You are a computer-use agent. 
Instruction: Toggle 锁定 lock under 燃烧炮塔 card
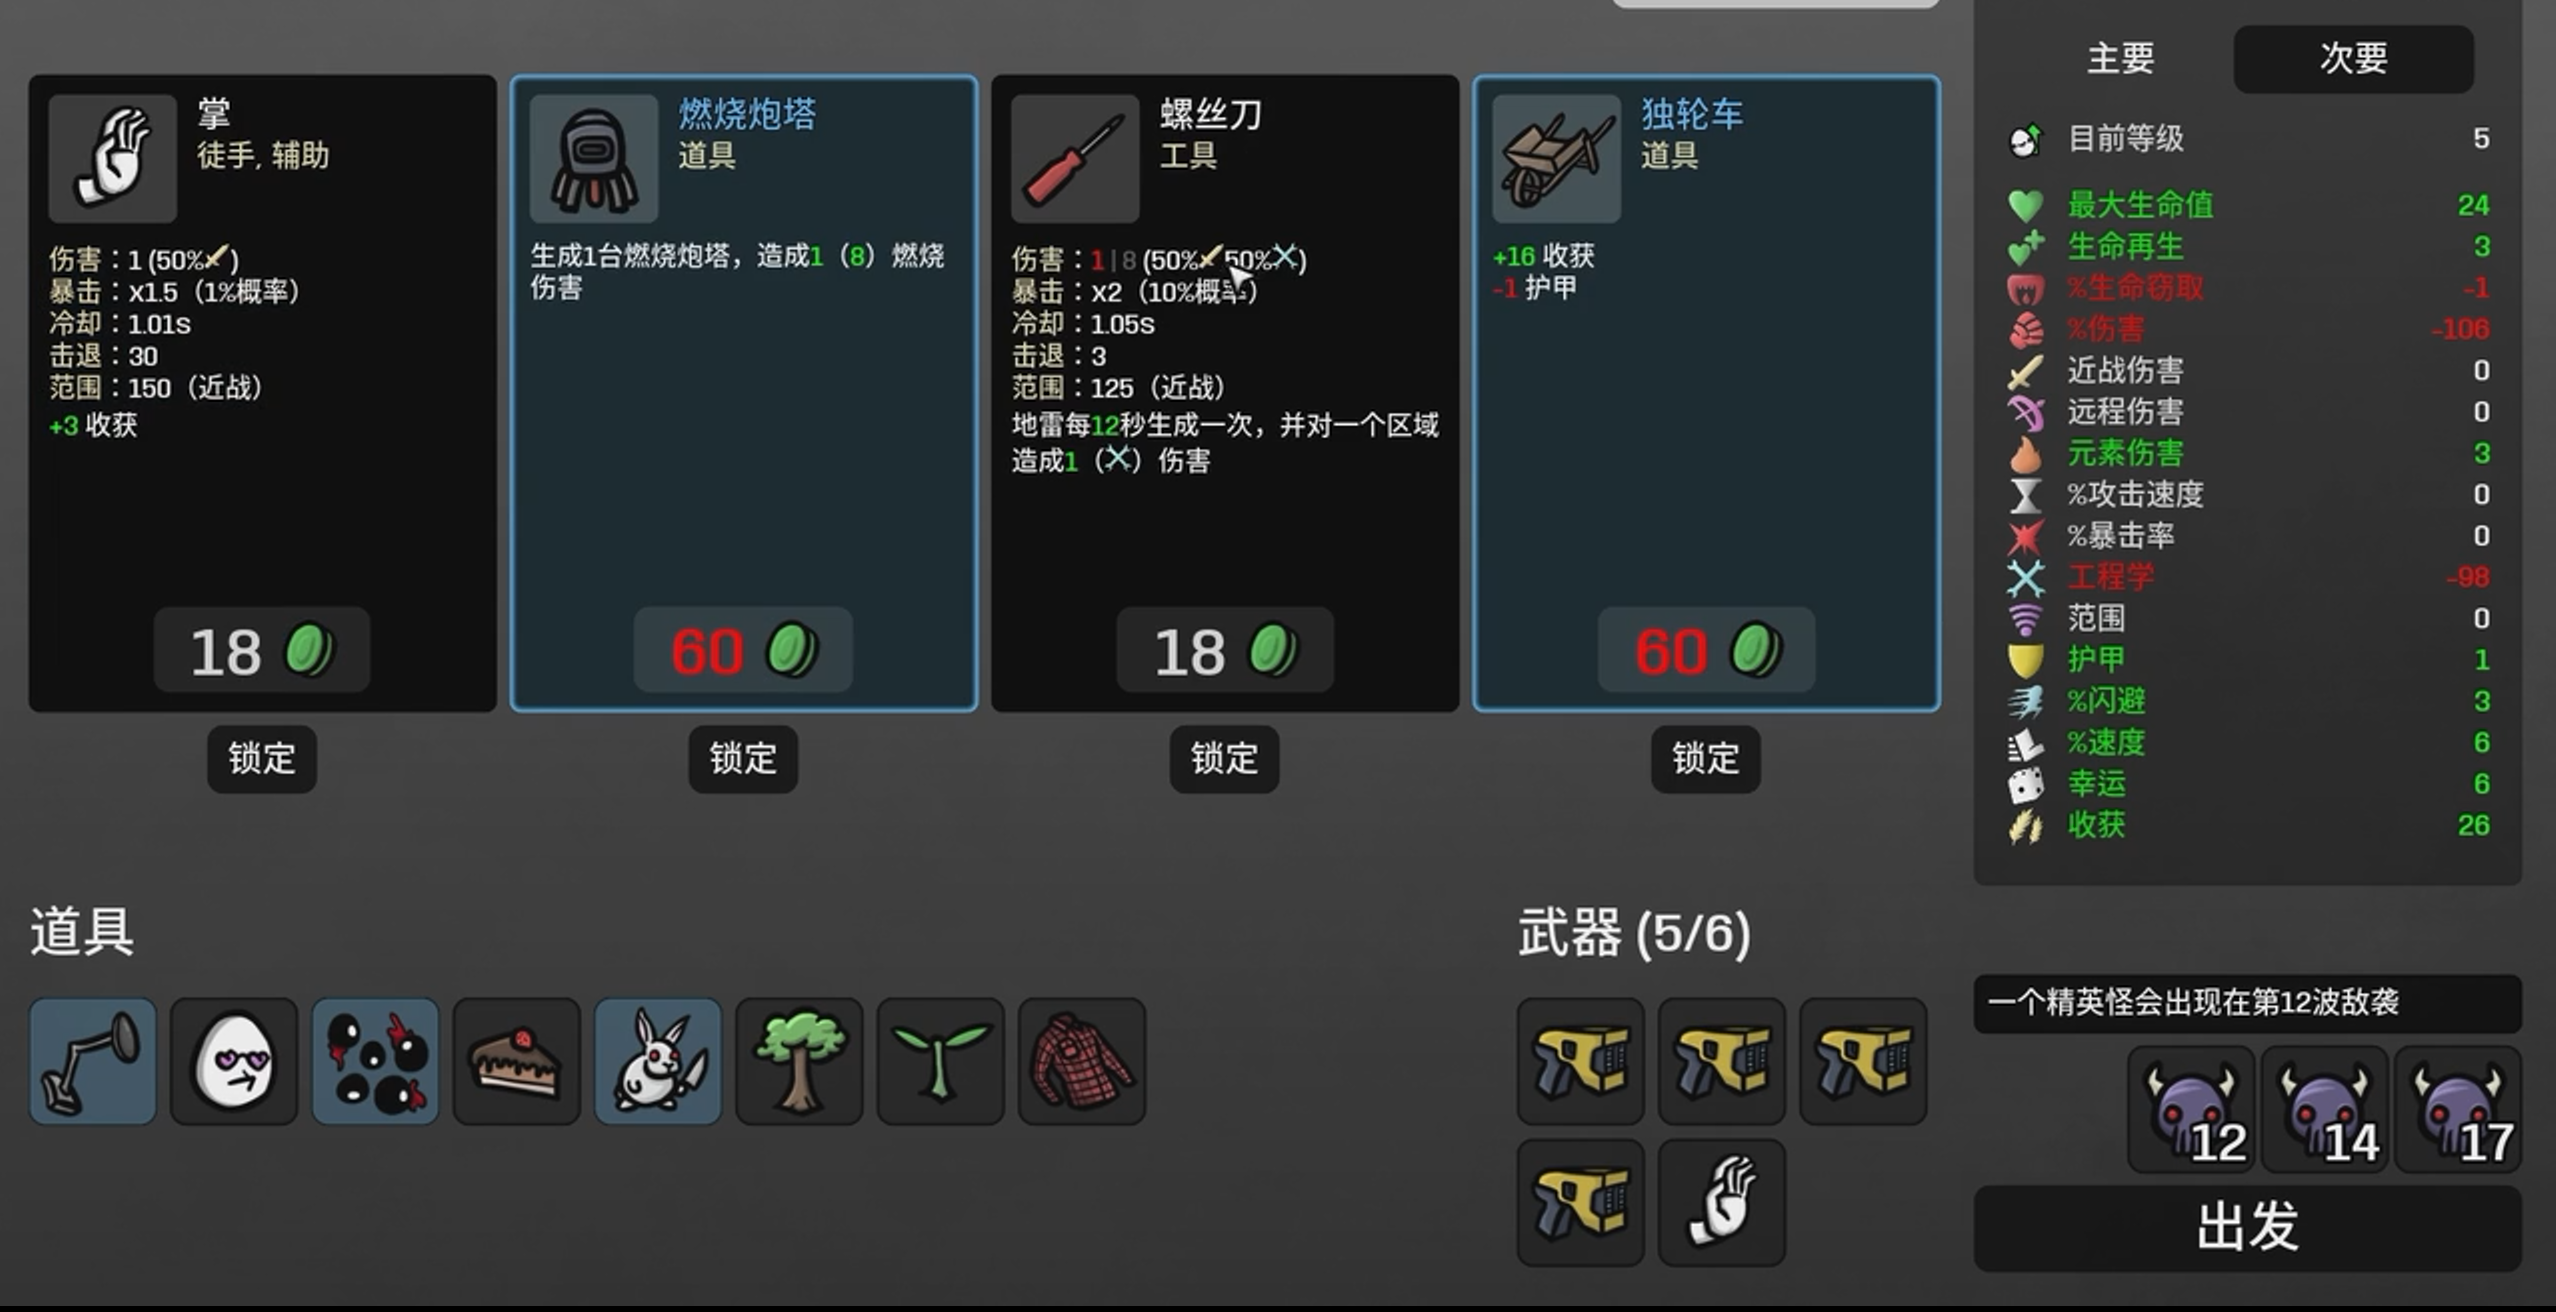point(743,759)
